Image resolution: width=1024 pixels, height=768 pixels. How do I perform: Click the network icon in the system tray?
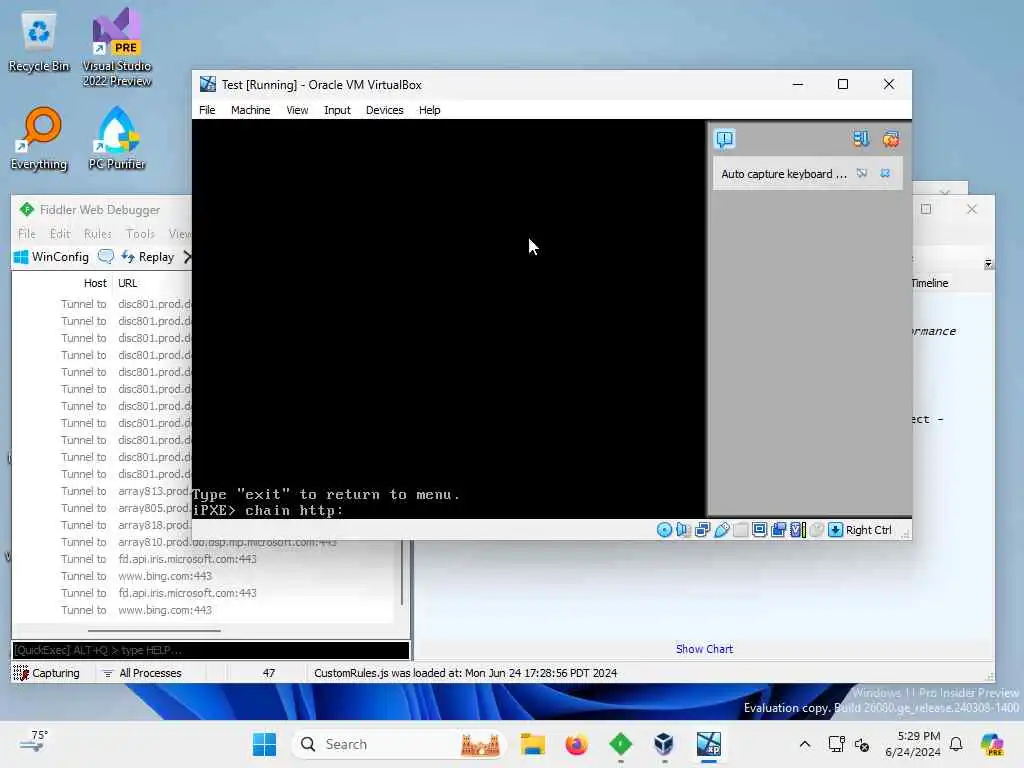point(837,744)
